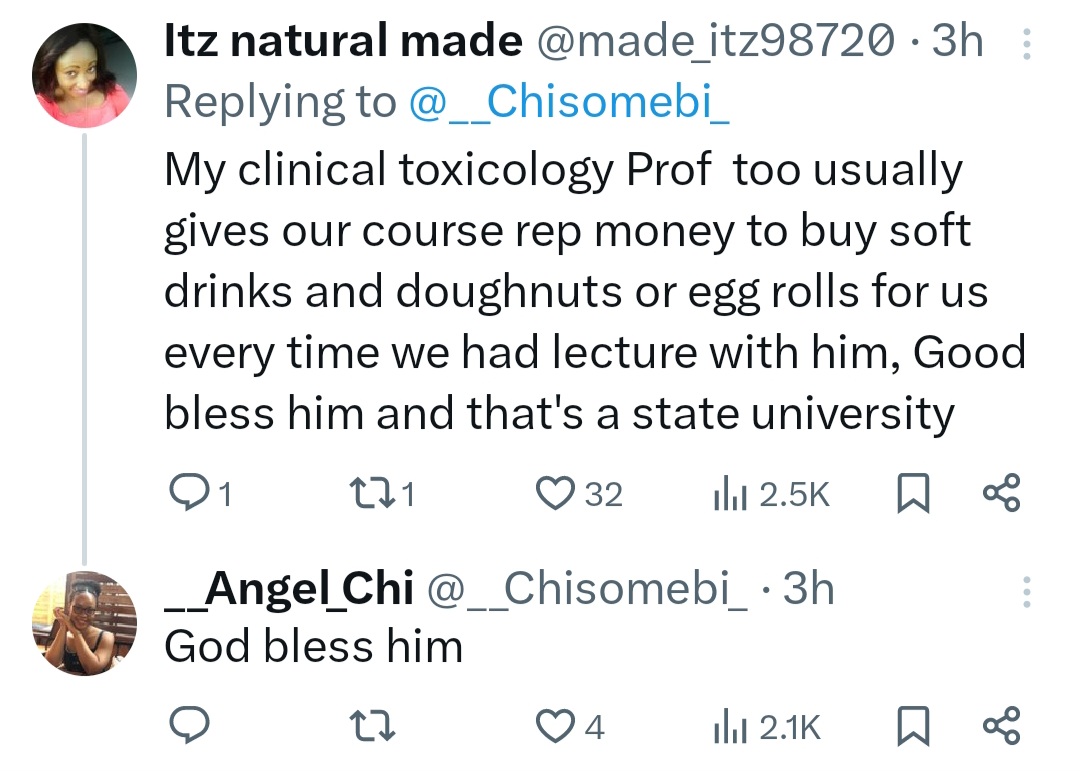Image resolution: width=1080 pixels, height=771 pixels.
Task: Open __Angel_Chi's profile picture
Action: [84, 623]
